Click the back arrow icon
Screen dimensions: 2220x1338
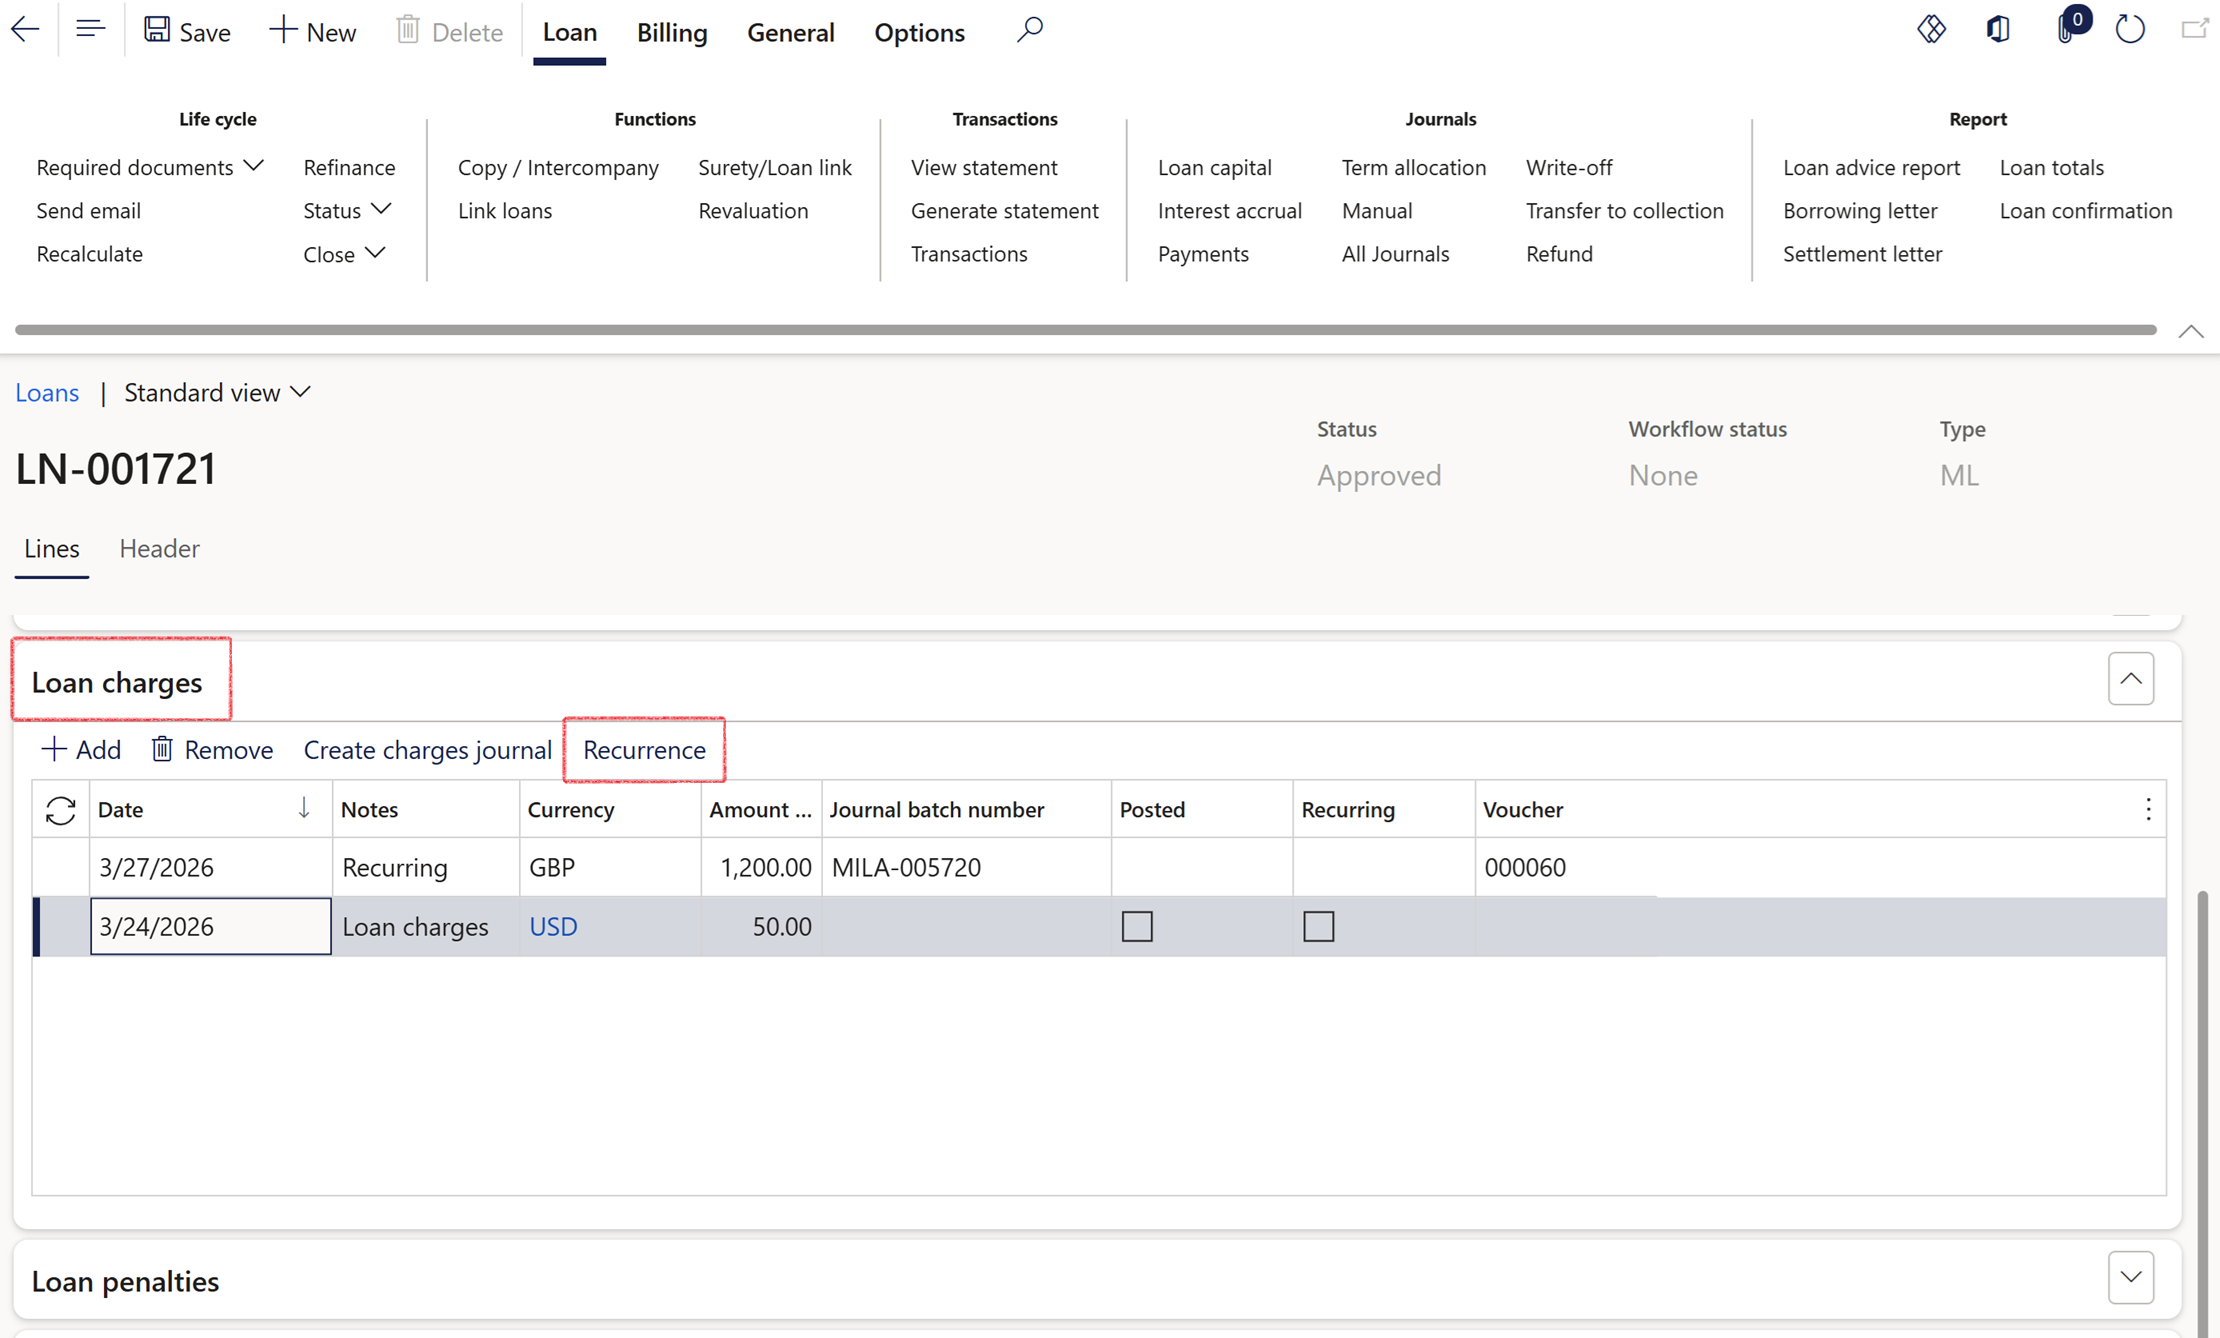(x=26, y=30)
